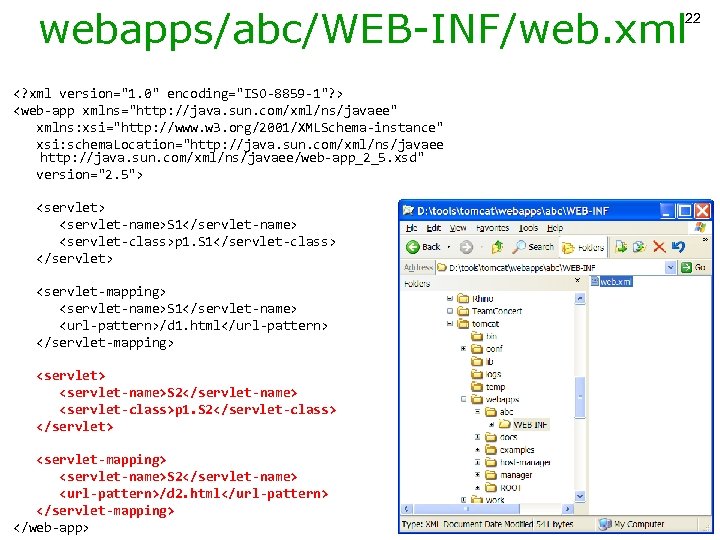
Task: Expand the examples tree node
Action: click(478, 450)
